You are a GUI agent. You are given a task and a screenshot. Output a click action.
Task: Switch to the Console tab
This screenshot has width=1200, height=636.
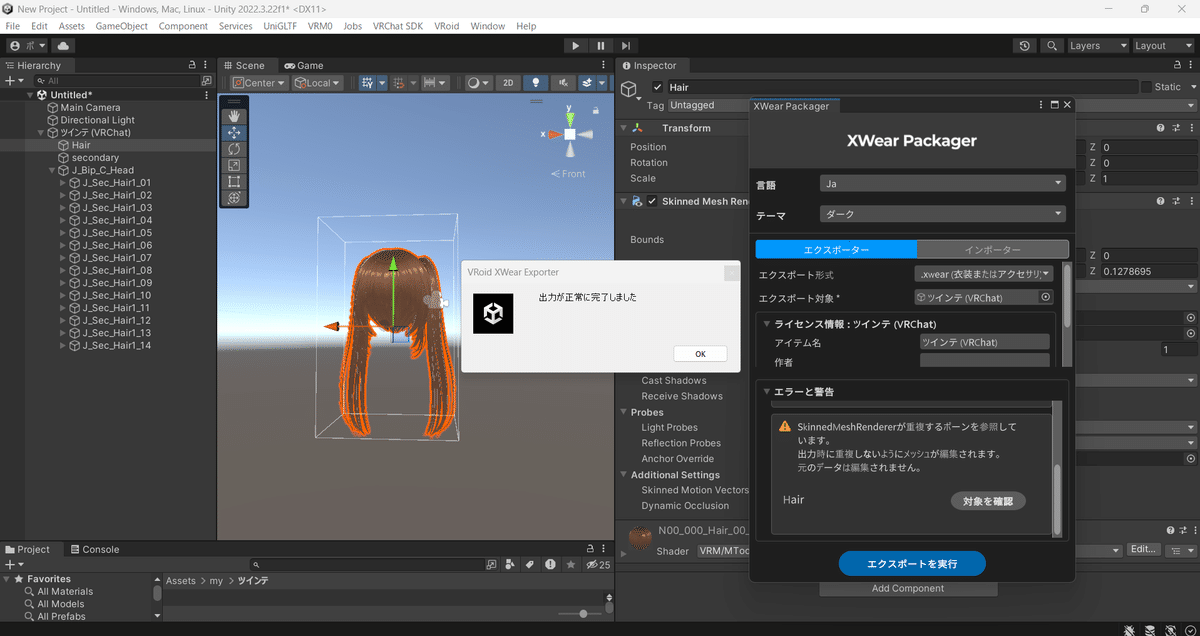coord(93,549)
